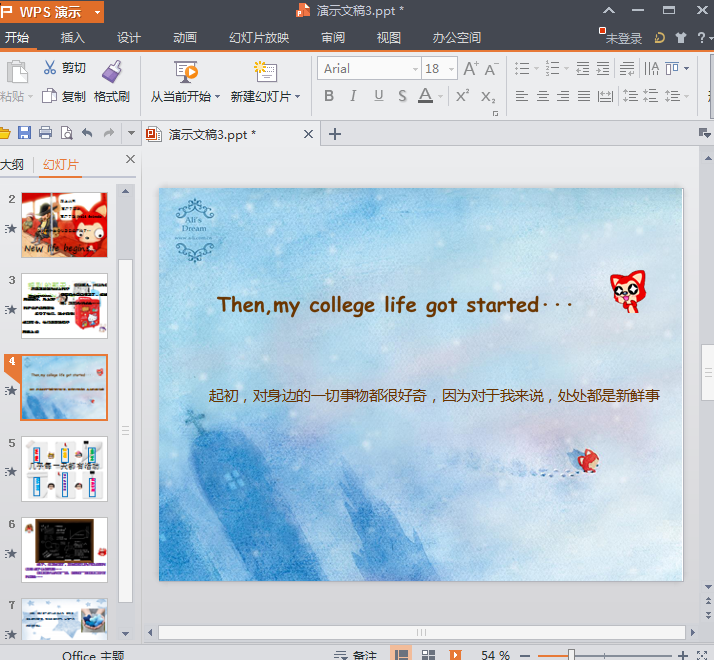This screenshot has height=660, width=714.
Task: Add new document tab with plus button
Action: 335,134
